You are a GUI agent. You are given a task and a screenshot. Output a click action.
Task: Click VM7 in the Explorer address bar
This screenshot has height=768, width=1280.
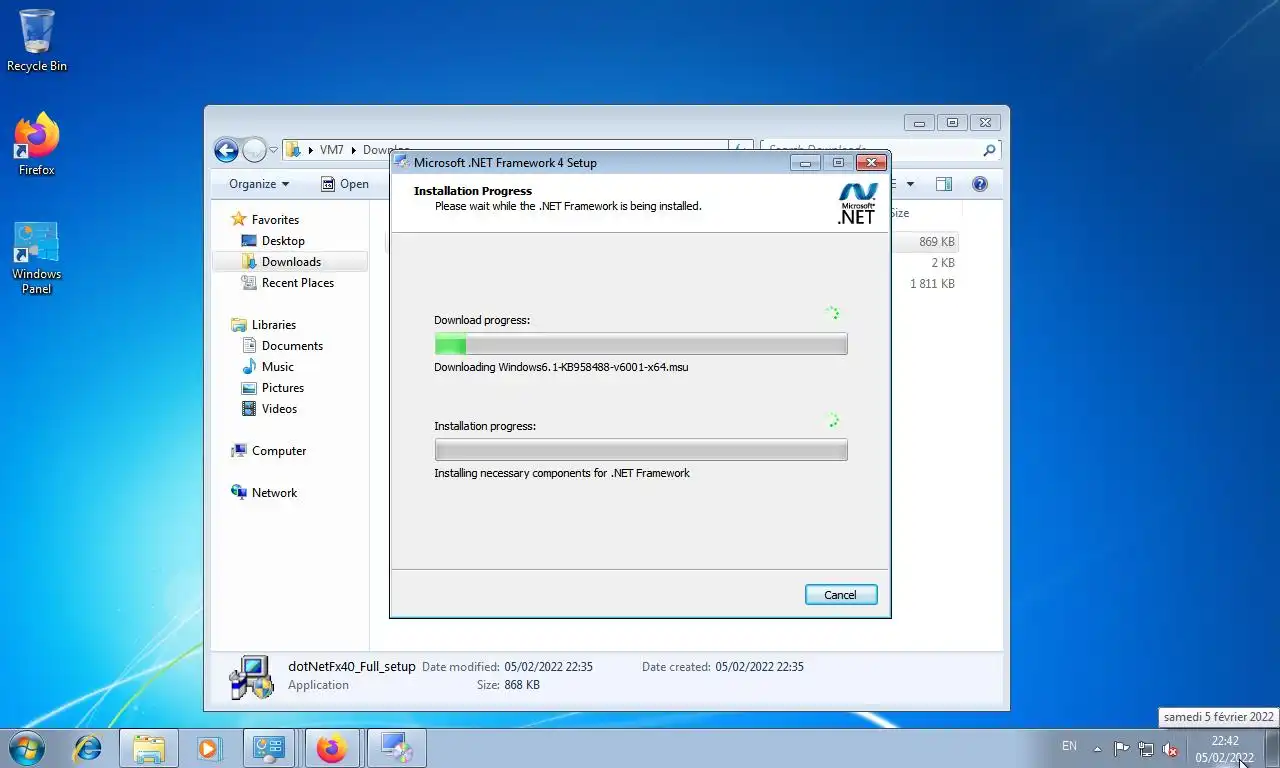(331, 150)
